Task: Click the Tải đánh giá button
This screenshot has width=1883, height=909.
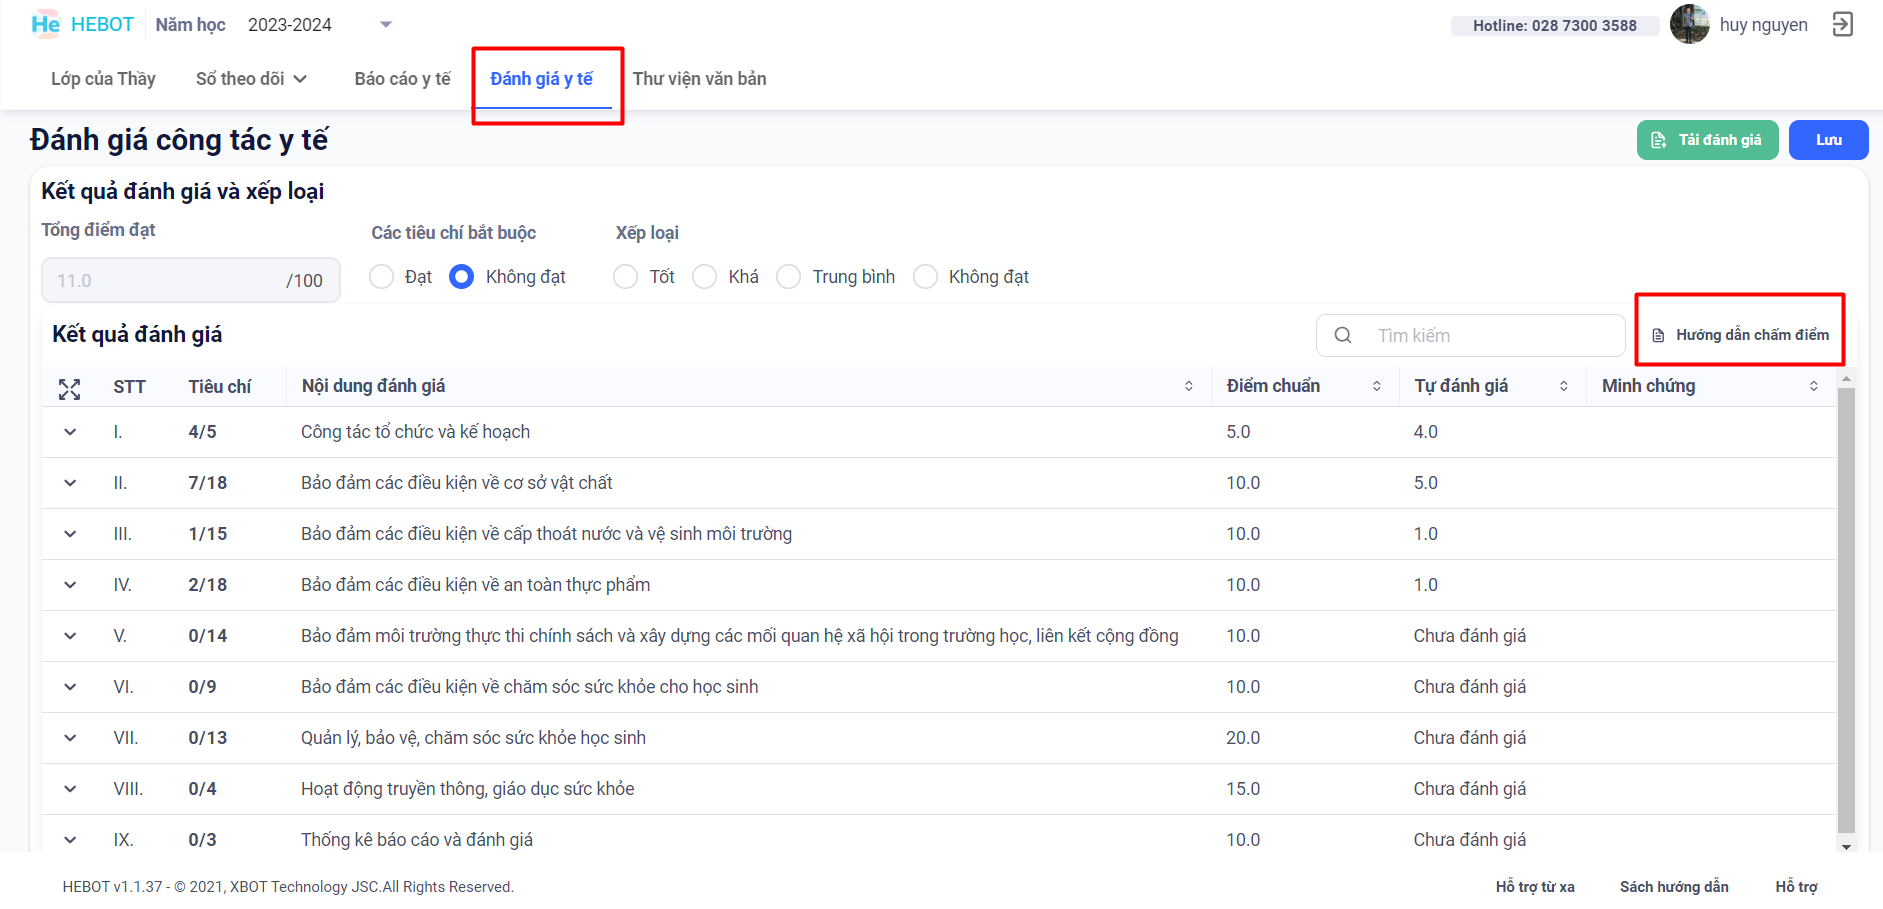Action: (x=1707, y=140)
